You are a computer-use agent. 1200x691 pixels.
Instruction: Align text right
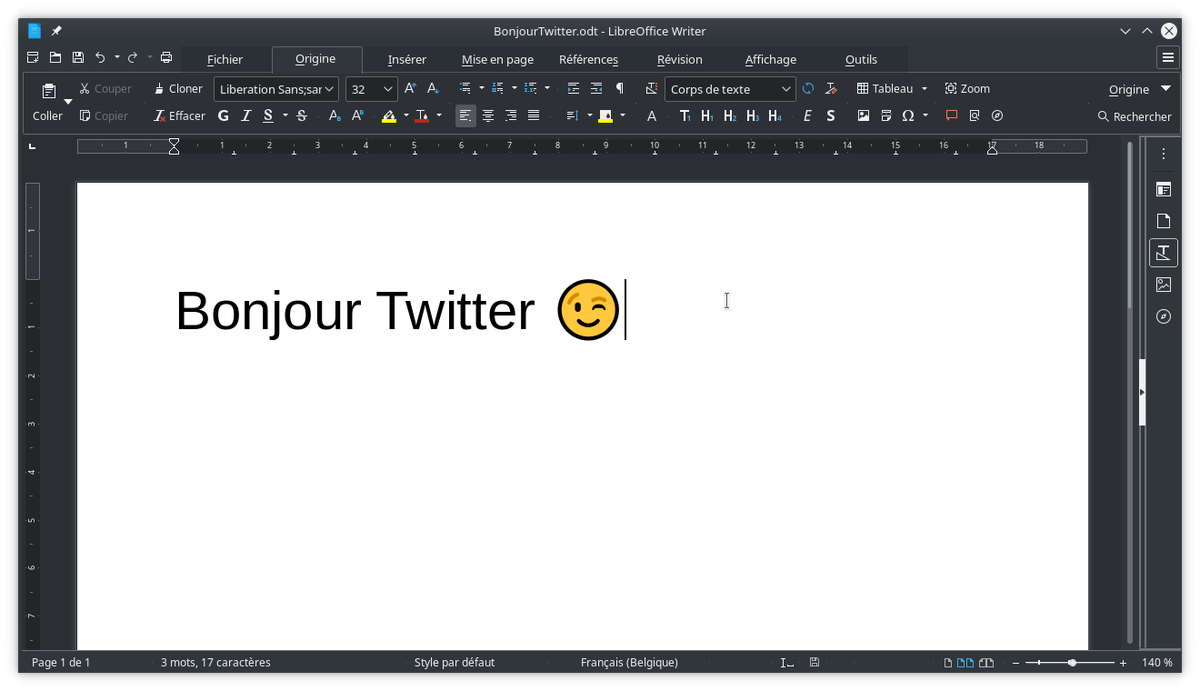click(511, 116)
